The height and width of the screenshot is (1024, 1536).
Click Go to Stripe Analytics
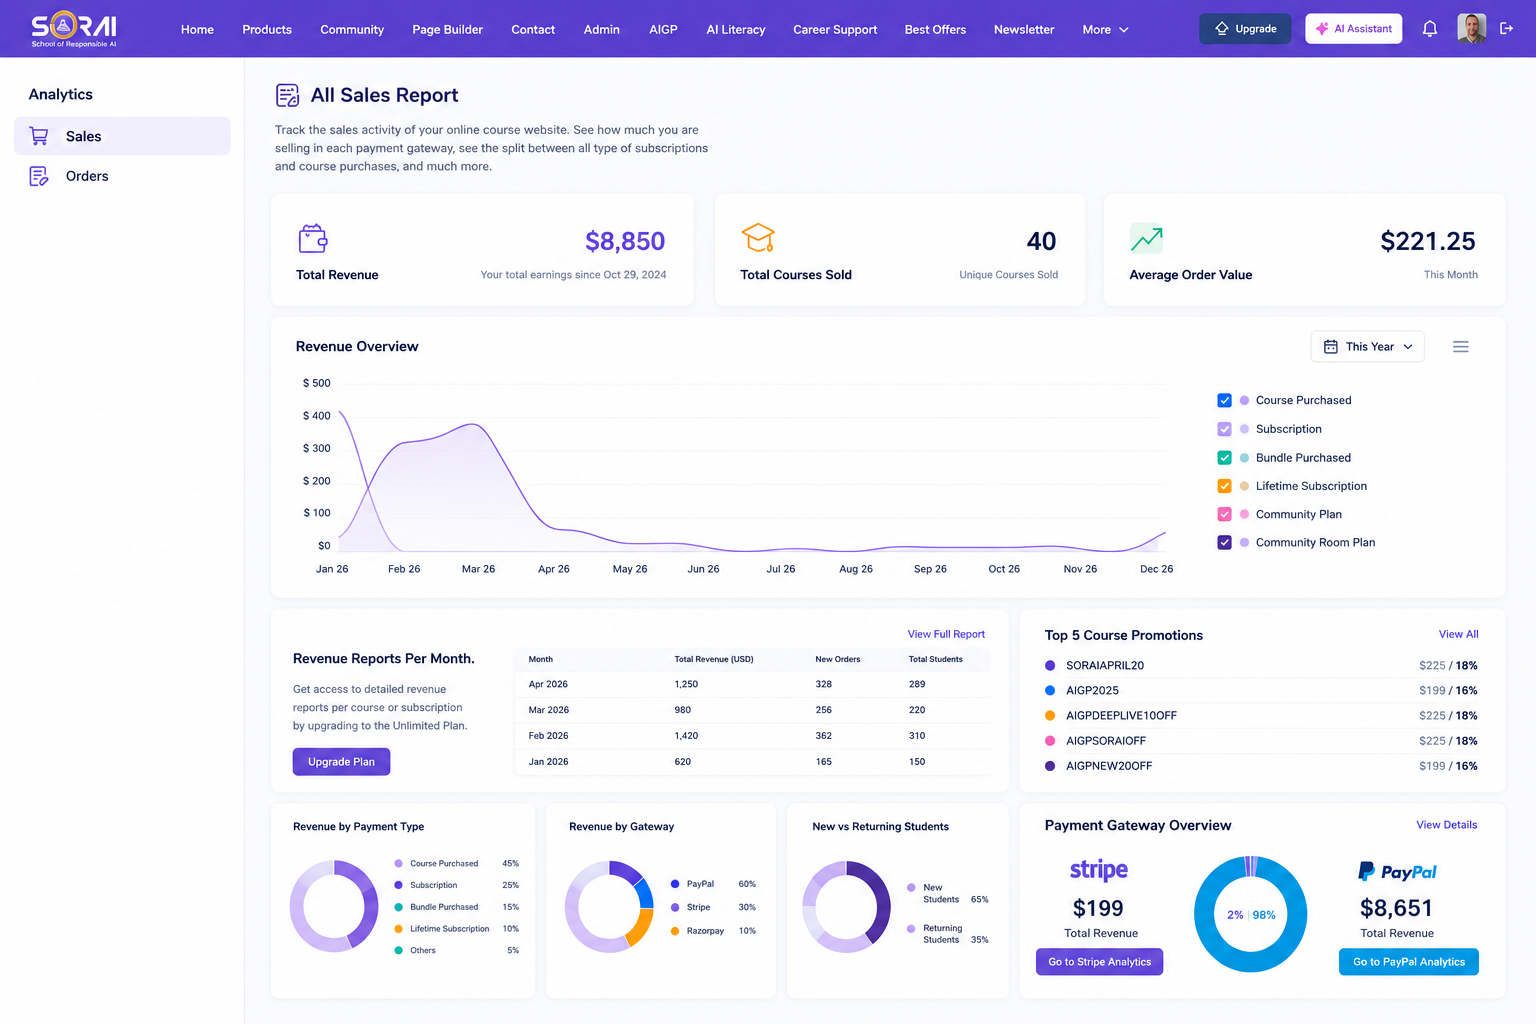[1099, 962]
